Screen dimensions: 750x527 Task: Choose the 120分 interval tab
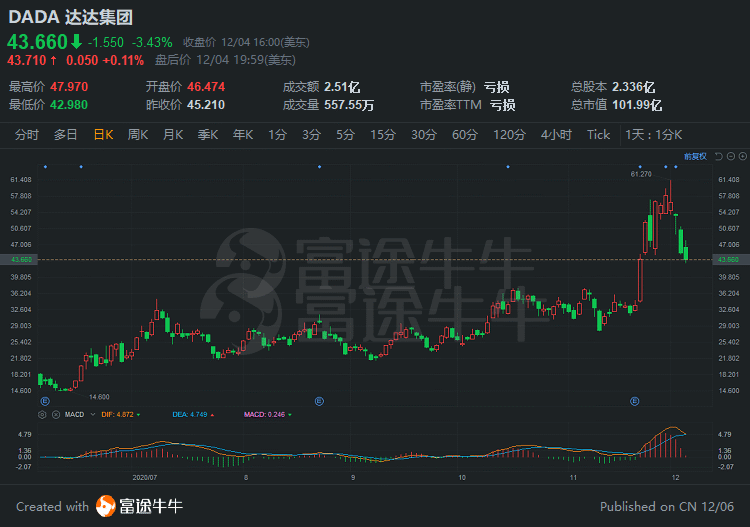509,135
